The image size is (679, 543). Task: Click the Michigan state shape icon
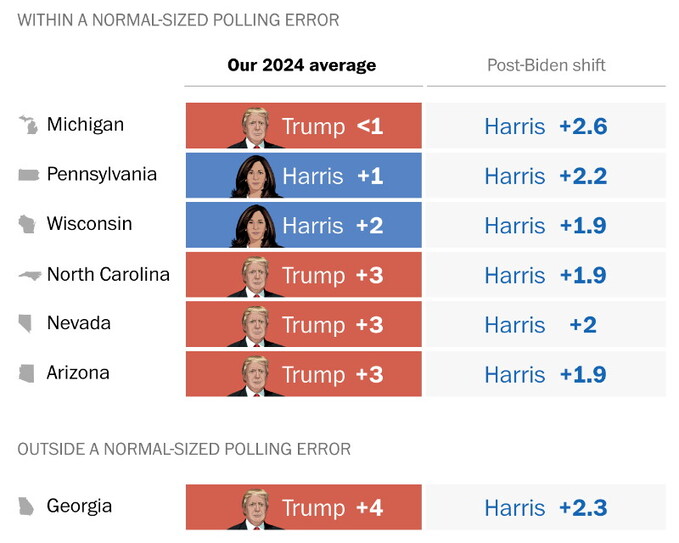28,125
